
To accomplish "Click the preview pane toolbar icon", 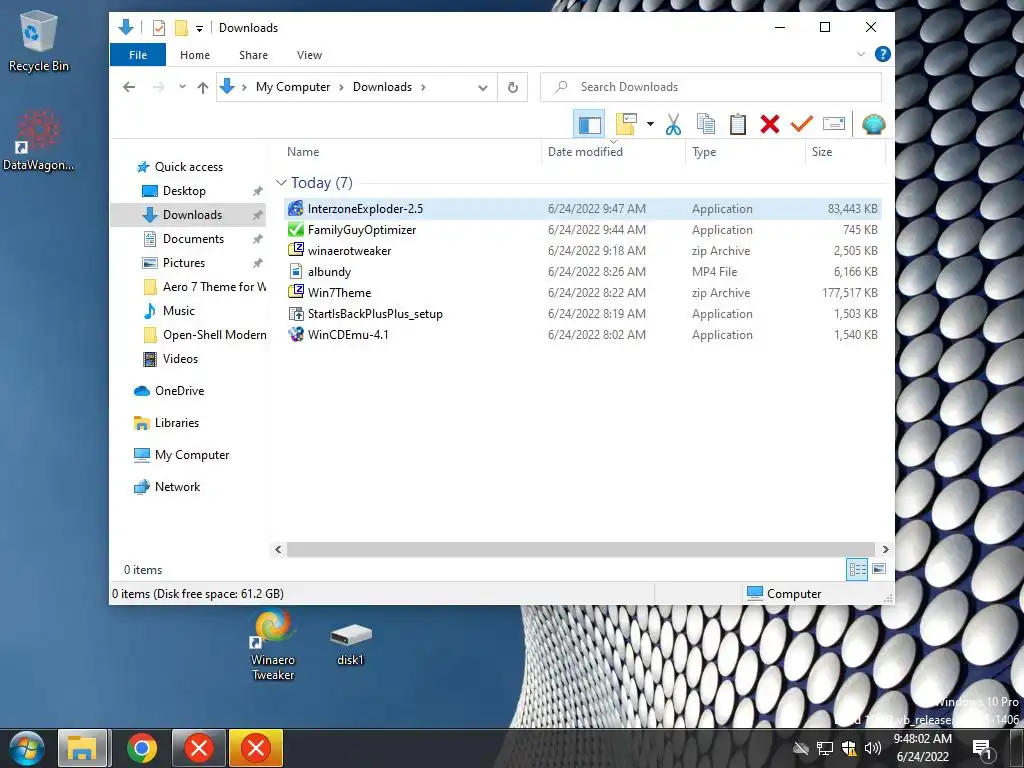I will tap(589, 124).
